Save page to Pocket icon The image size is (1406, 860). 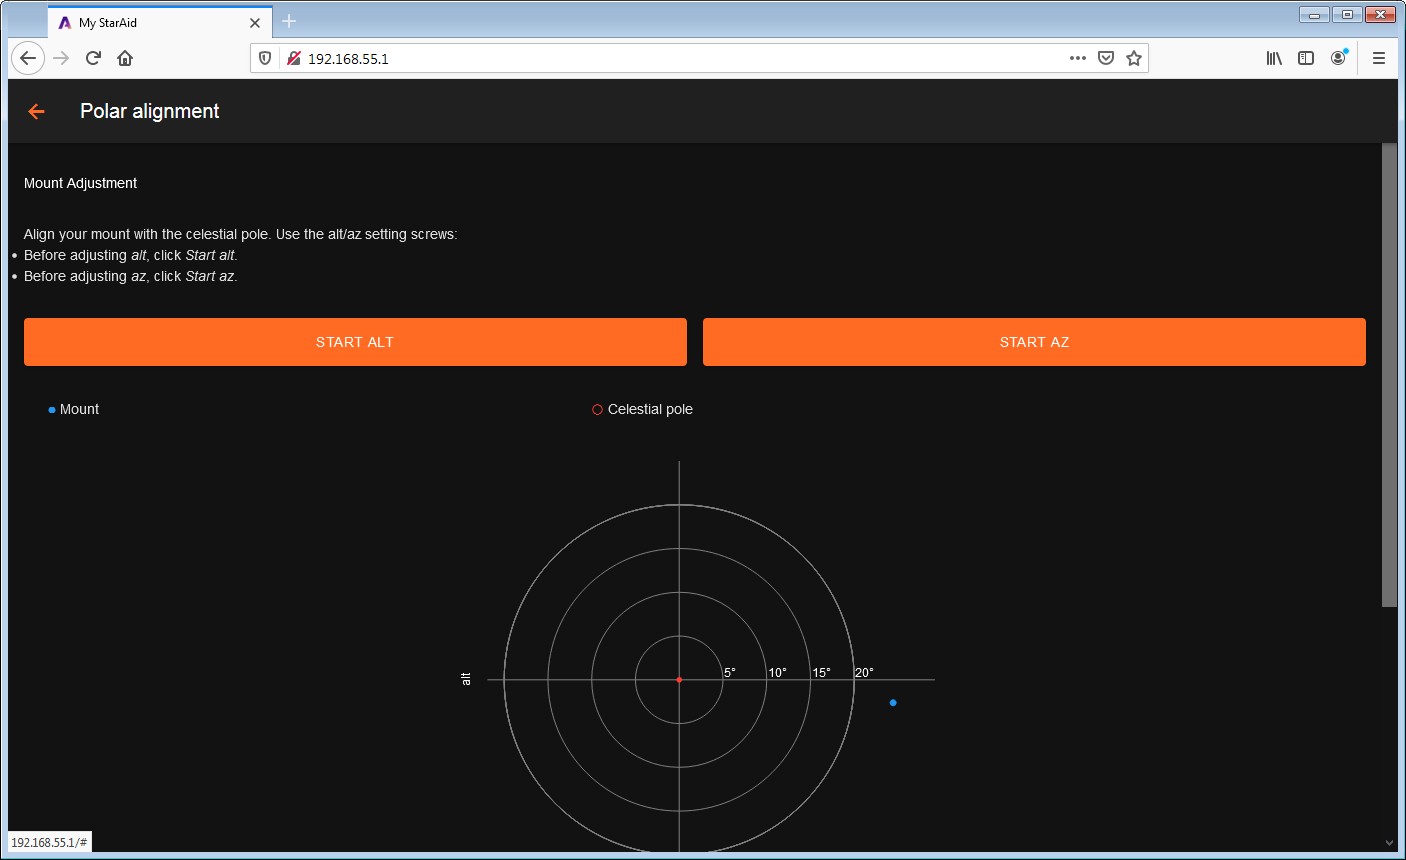[x=1106, y=58]
